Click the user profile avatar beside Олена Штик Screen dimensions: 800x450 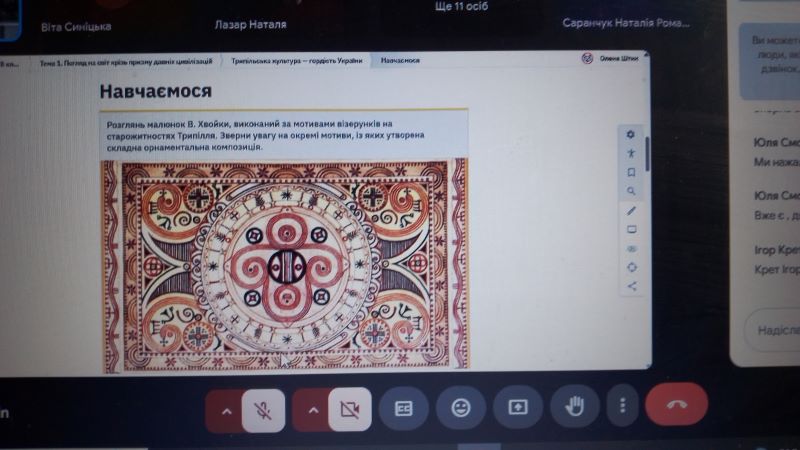(x=587, y=58)
